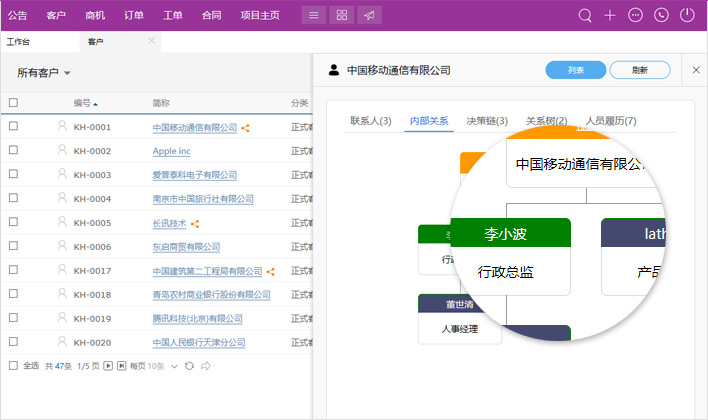Click the export share arrow icon in footer
708x420 pixels.
point(206,366)
